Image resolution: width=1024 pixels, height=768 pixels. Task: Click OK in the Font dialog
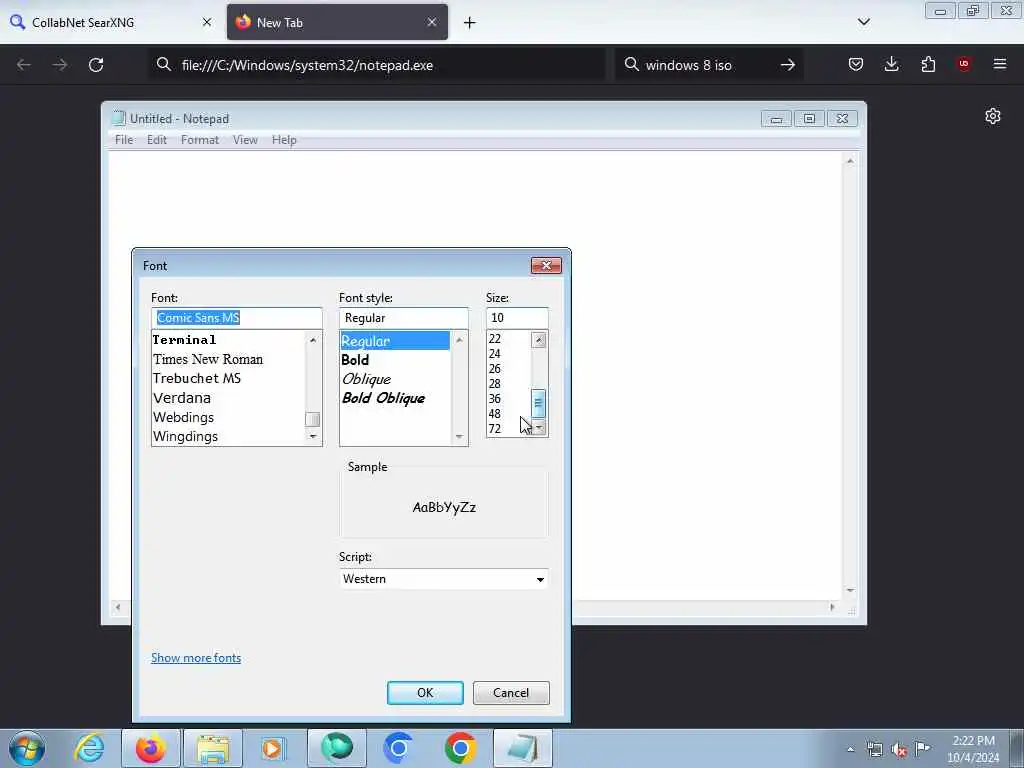(x=425, y=693)
